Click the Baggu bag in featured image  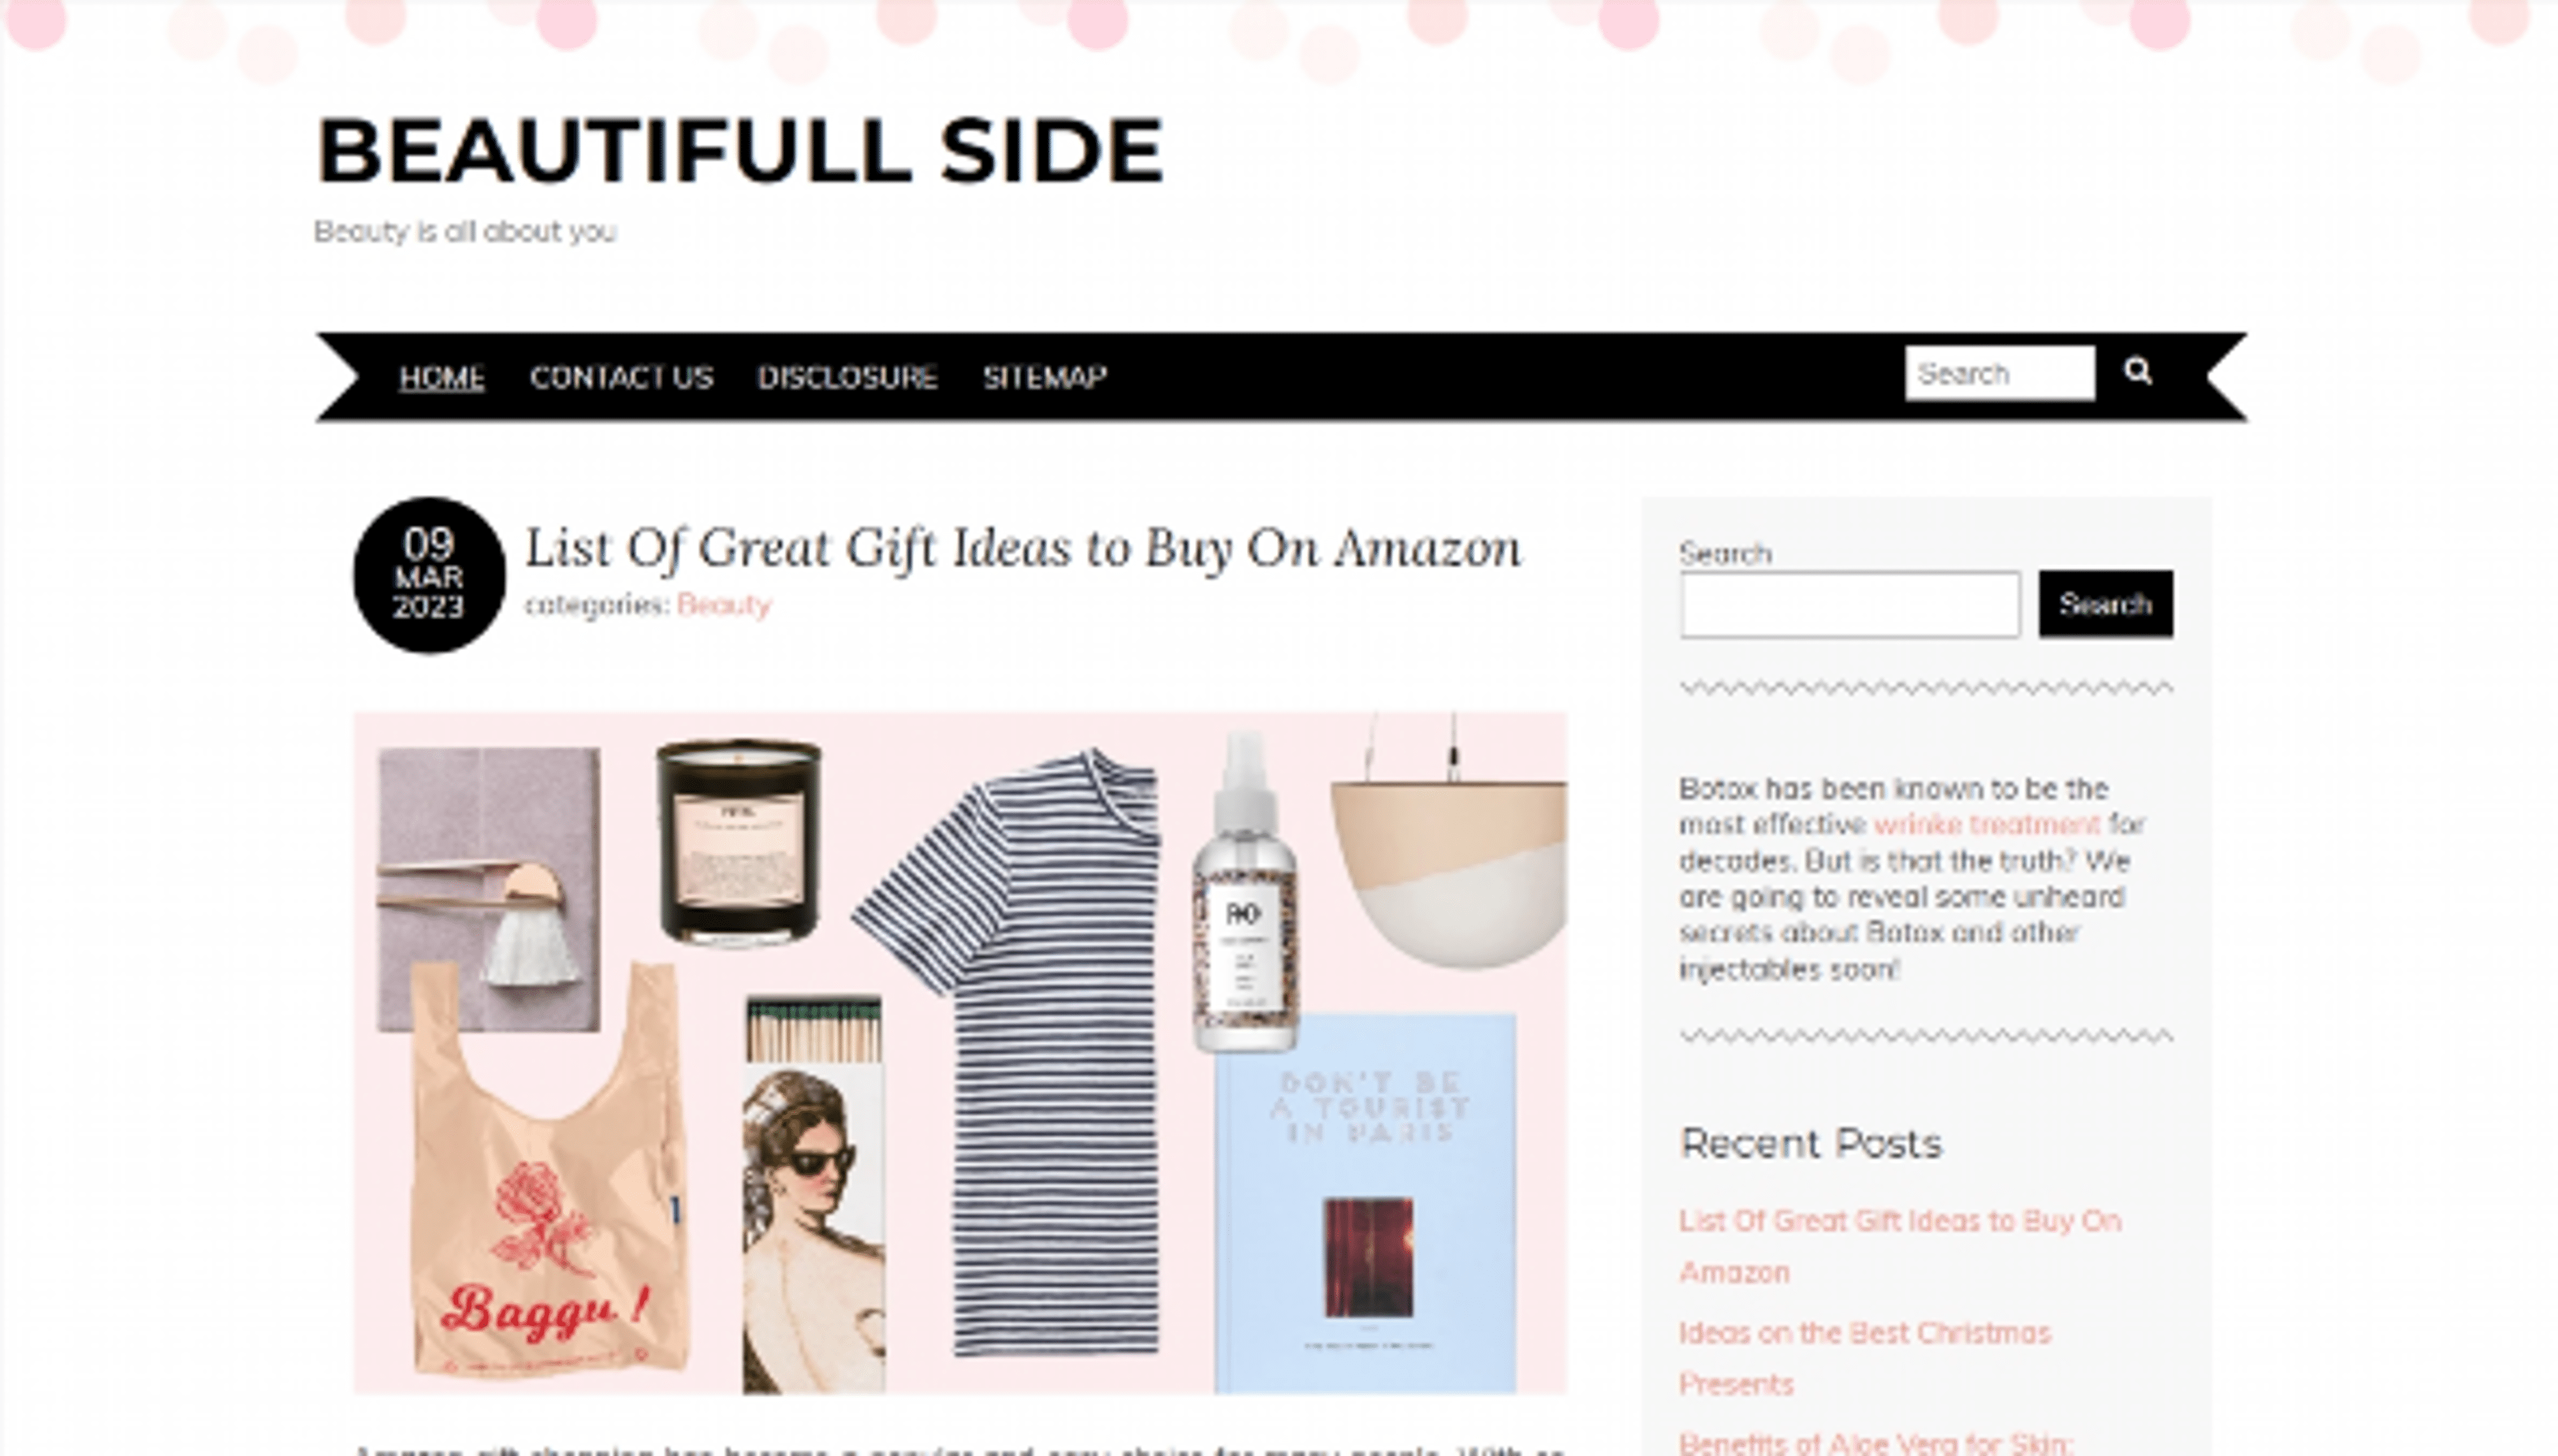coord(548,1170)
